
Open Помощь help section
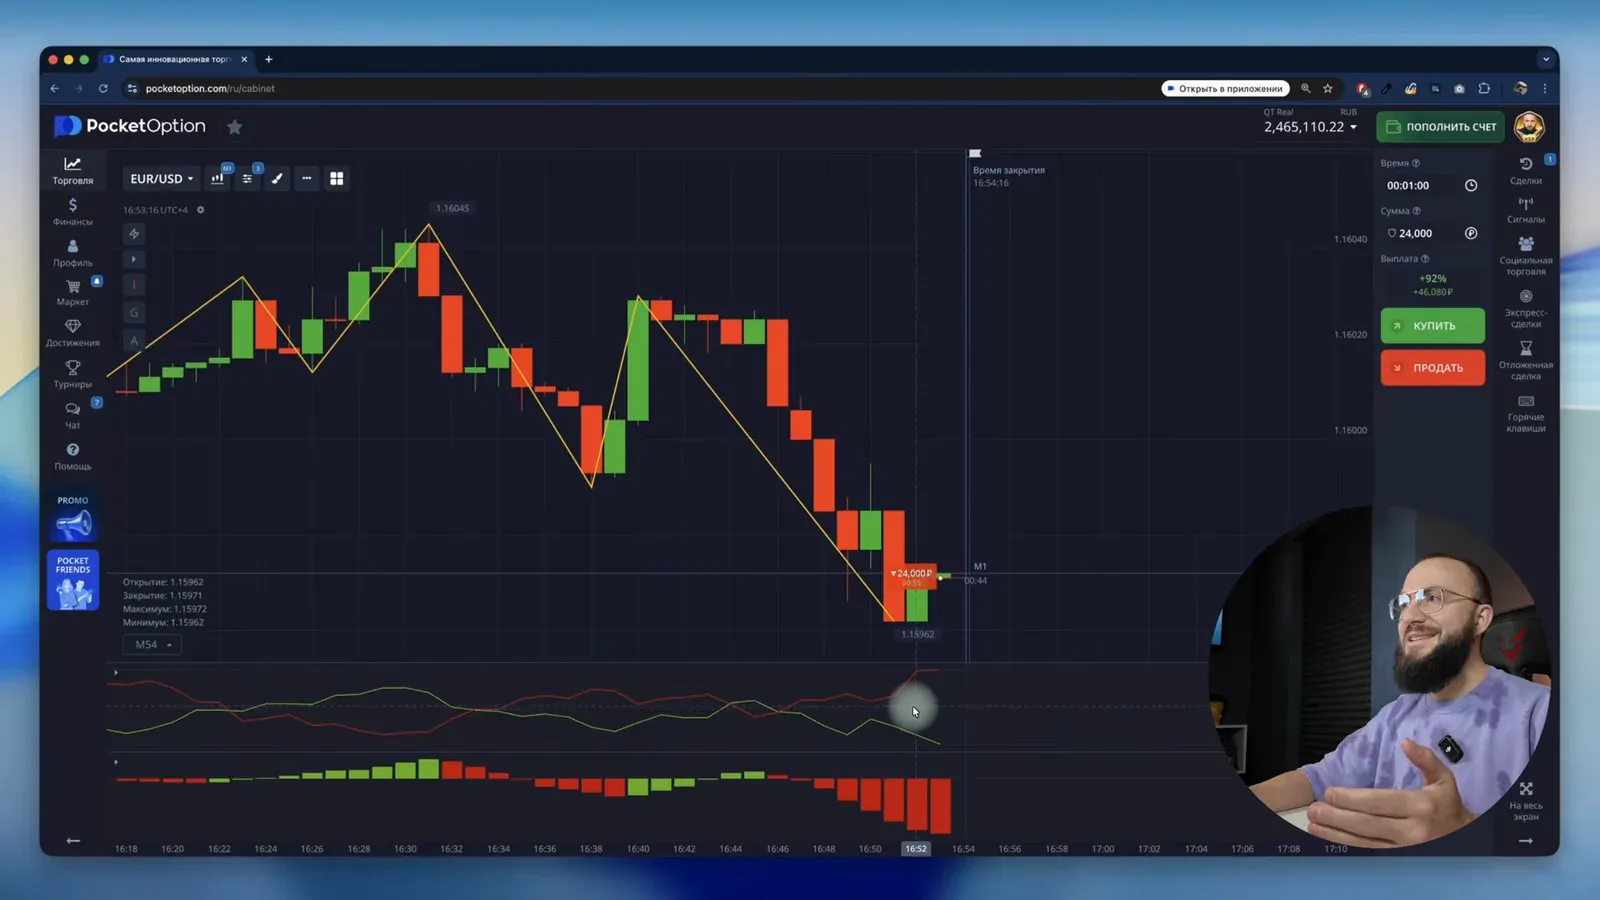click(x=73, y=457)
